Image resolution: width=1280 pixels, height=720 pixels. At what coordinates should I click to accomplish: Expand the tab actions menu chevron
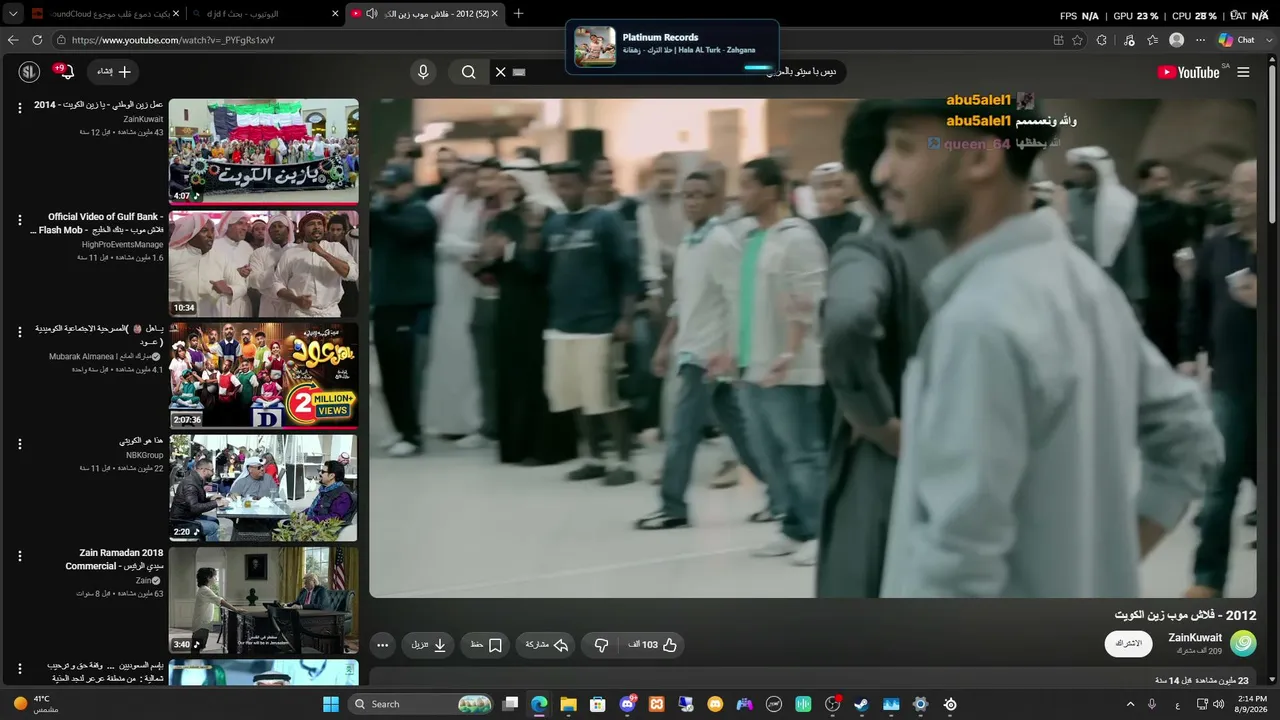point(13,13)
